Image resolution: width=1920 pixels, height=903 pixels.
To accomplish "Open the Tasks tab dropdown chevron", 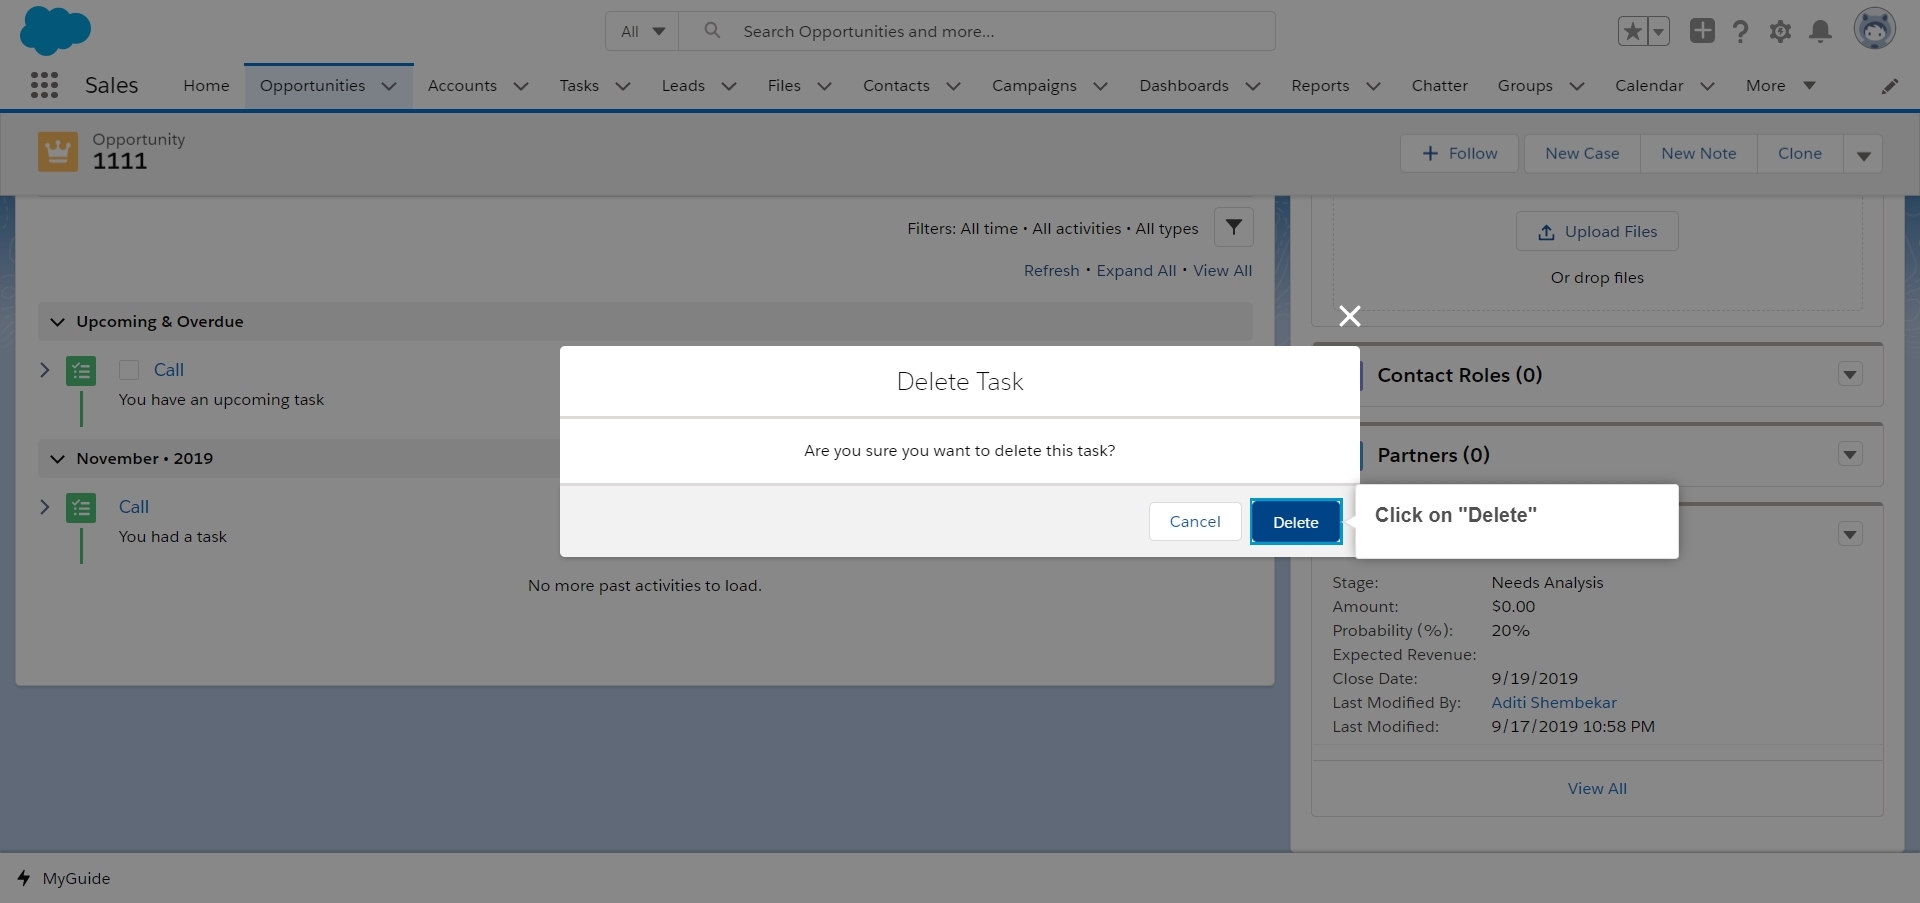I will pyautogui.click(x=623, y=86).
